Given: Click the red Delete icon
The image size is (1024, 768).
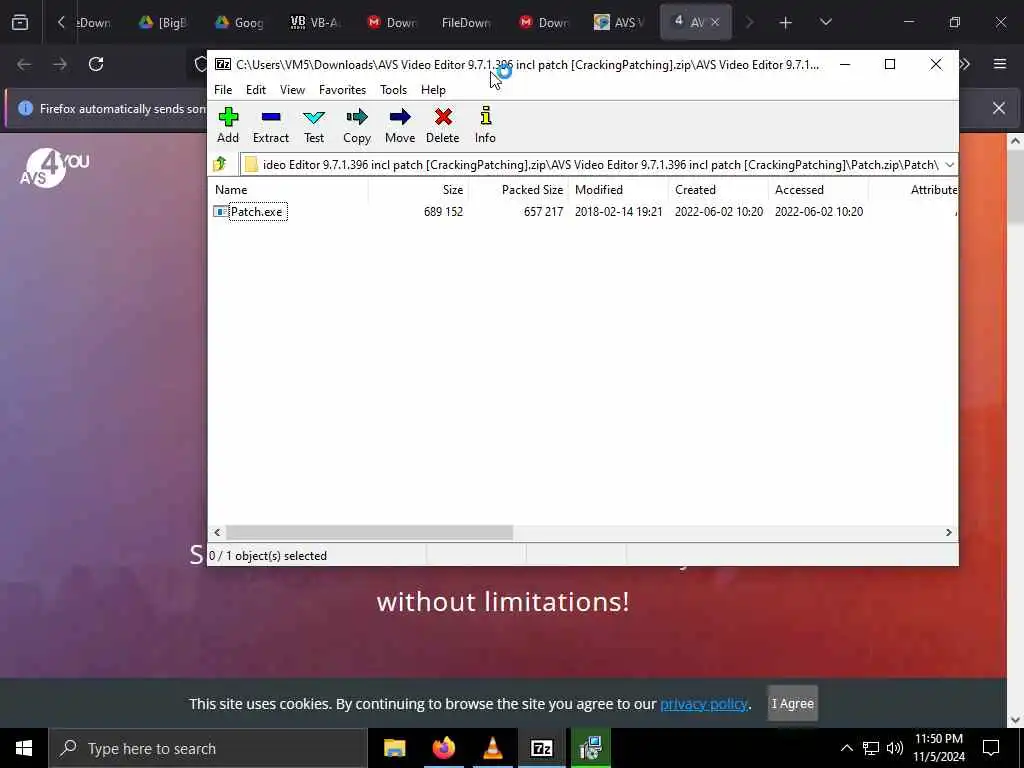Looking at the screenshot, I should tap(443, 125).
